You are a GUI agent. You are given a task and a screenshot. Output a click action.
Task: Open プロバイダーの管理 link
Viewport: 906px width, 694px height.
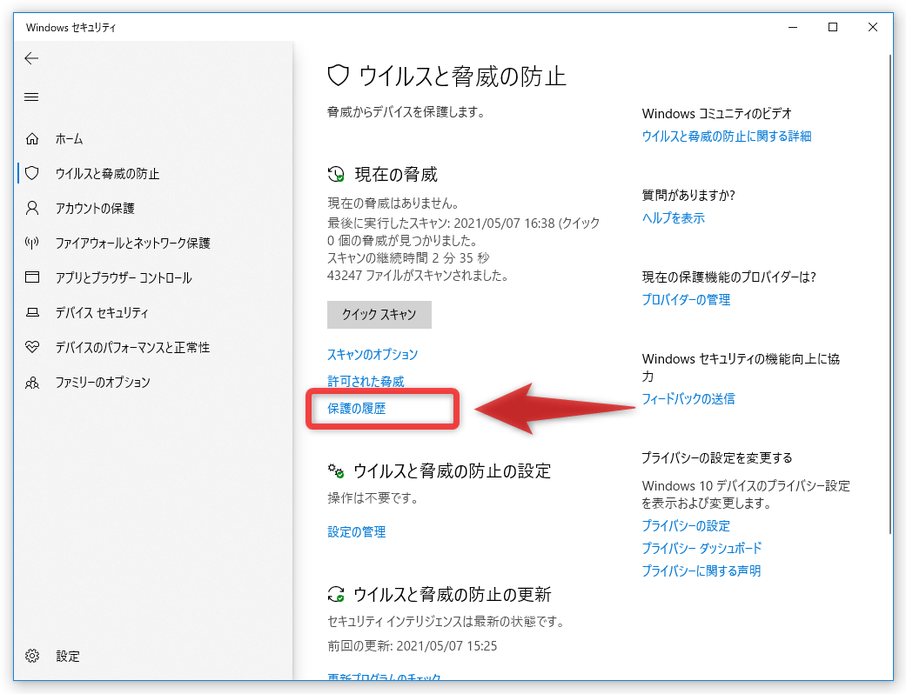pos(686,300)
